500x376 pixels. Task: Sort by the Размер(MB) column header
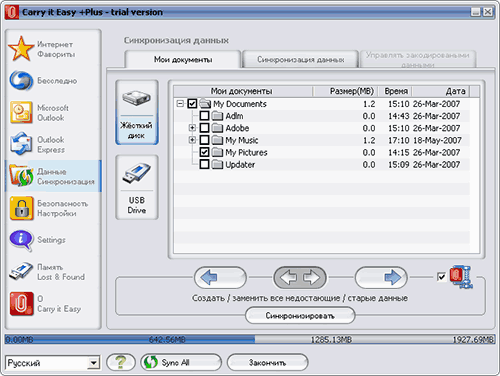coord(345,91)
